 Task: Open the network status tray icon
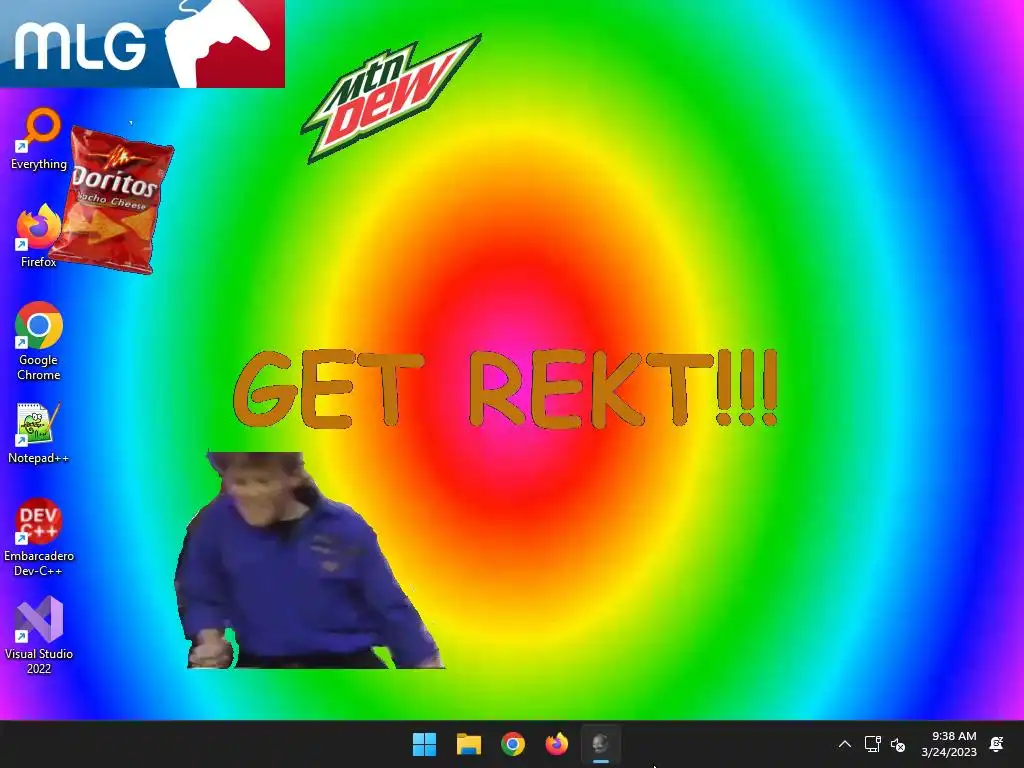[872, 744]
